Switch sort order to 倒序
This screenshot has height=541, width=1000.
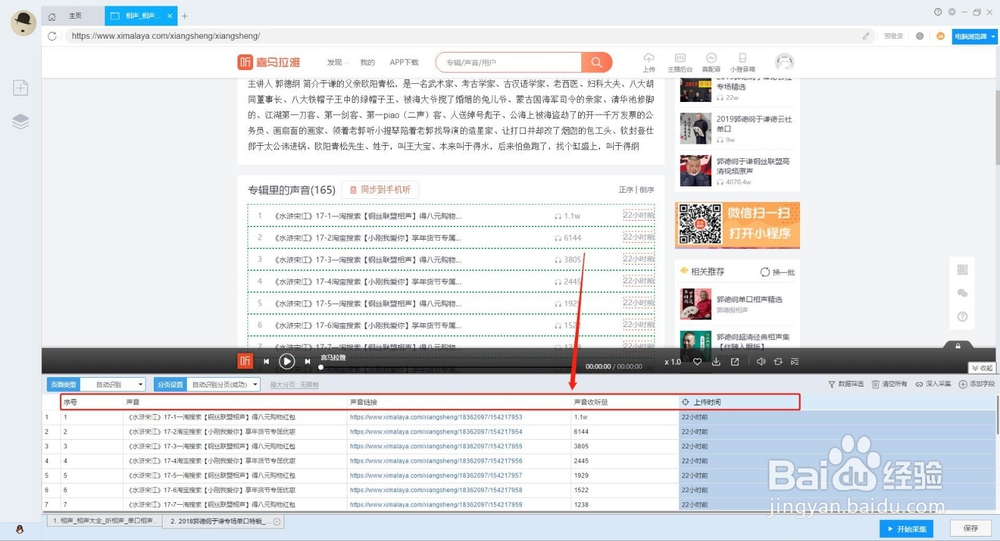tap(647, 189)
